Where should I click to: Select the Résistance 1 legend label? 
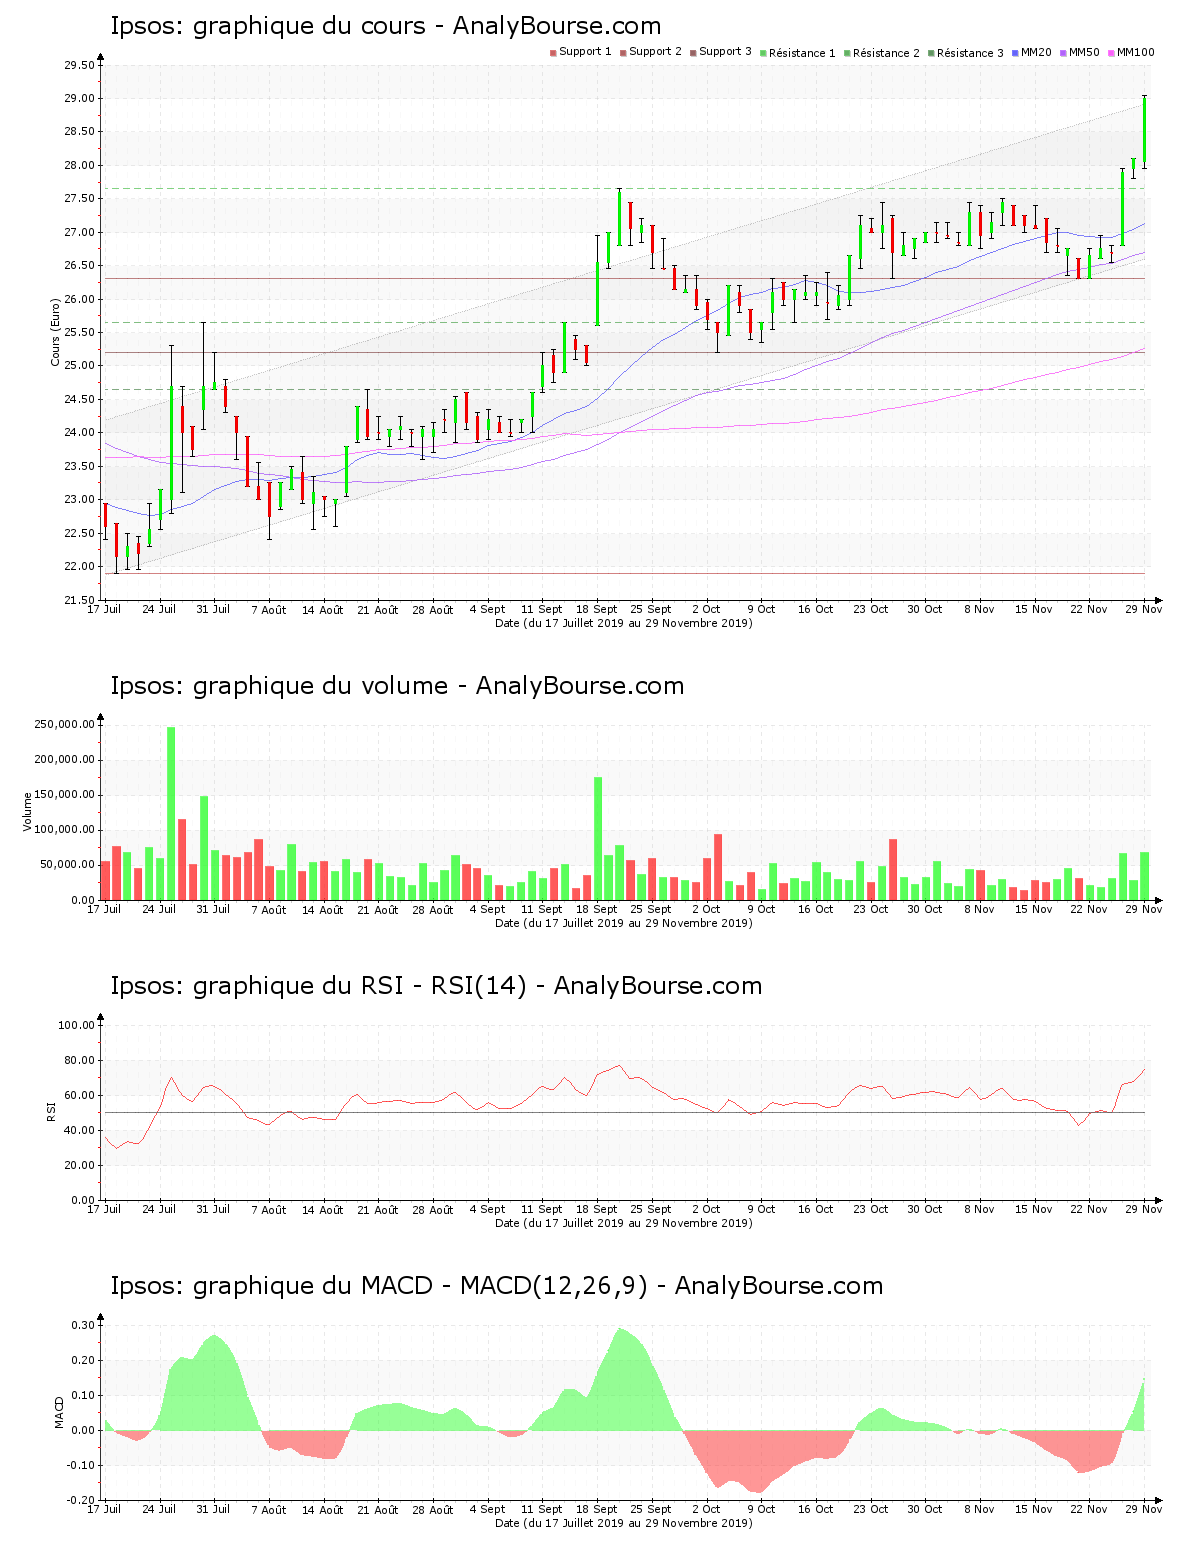(802, 53)
